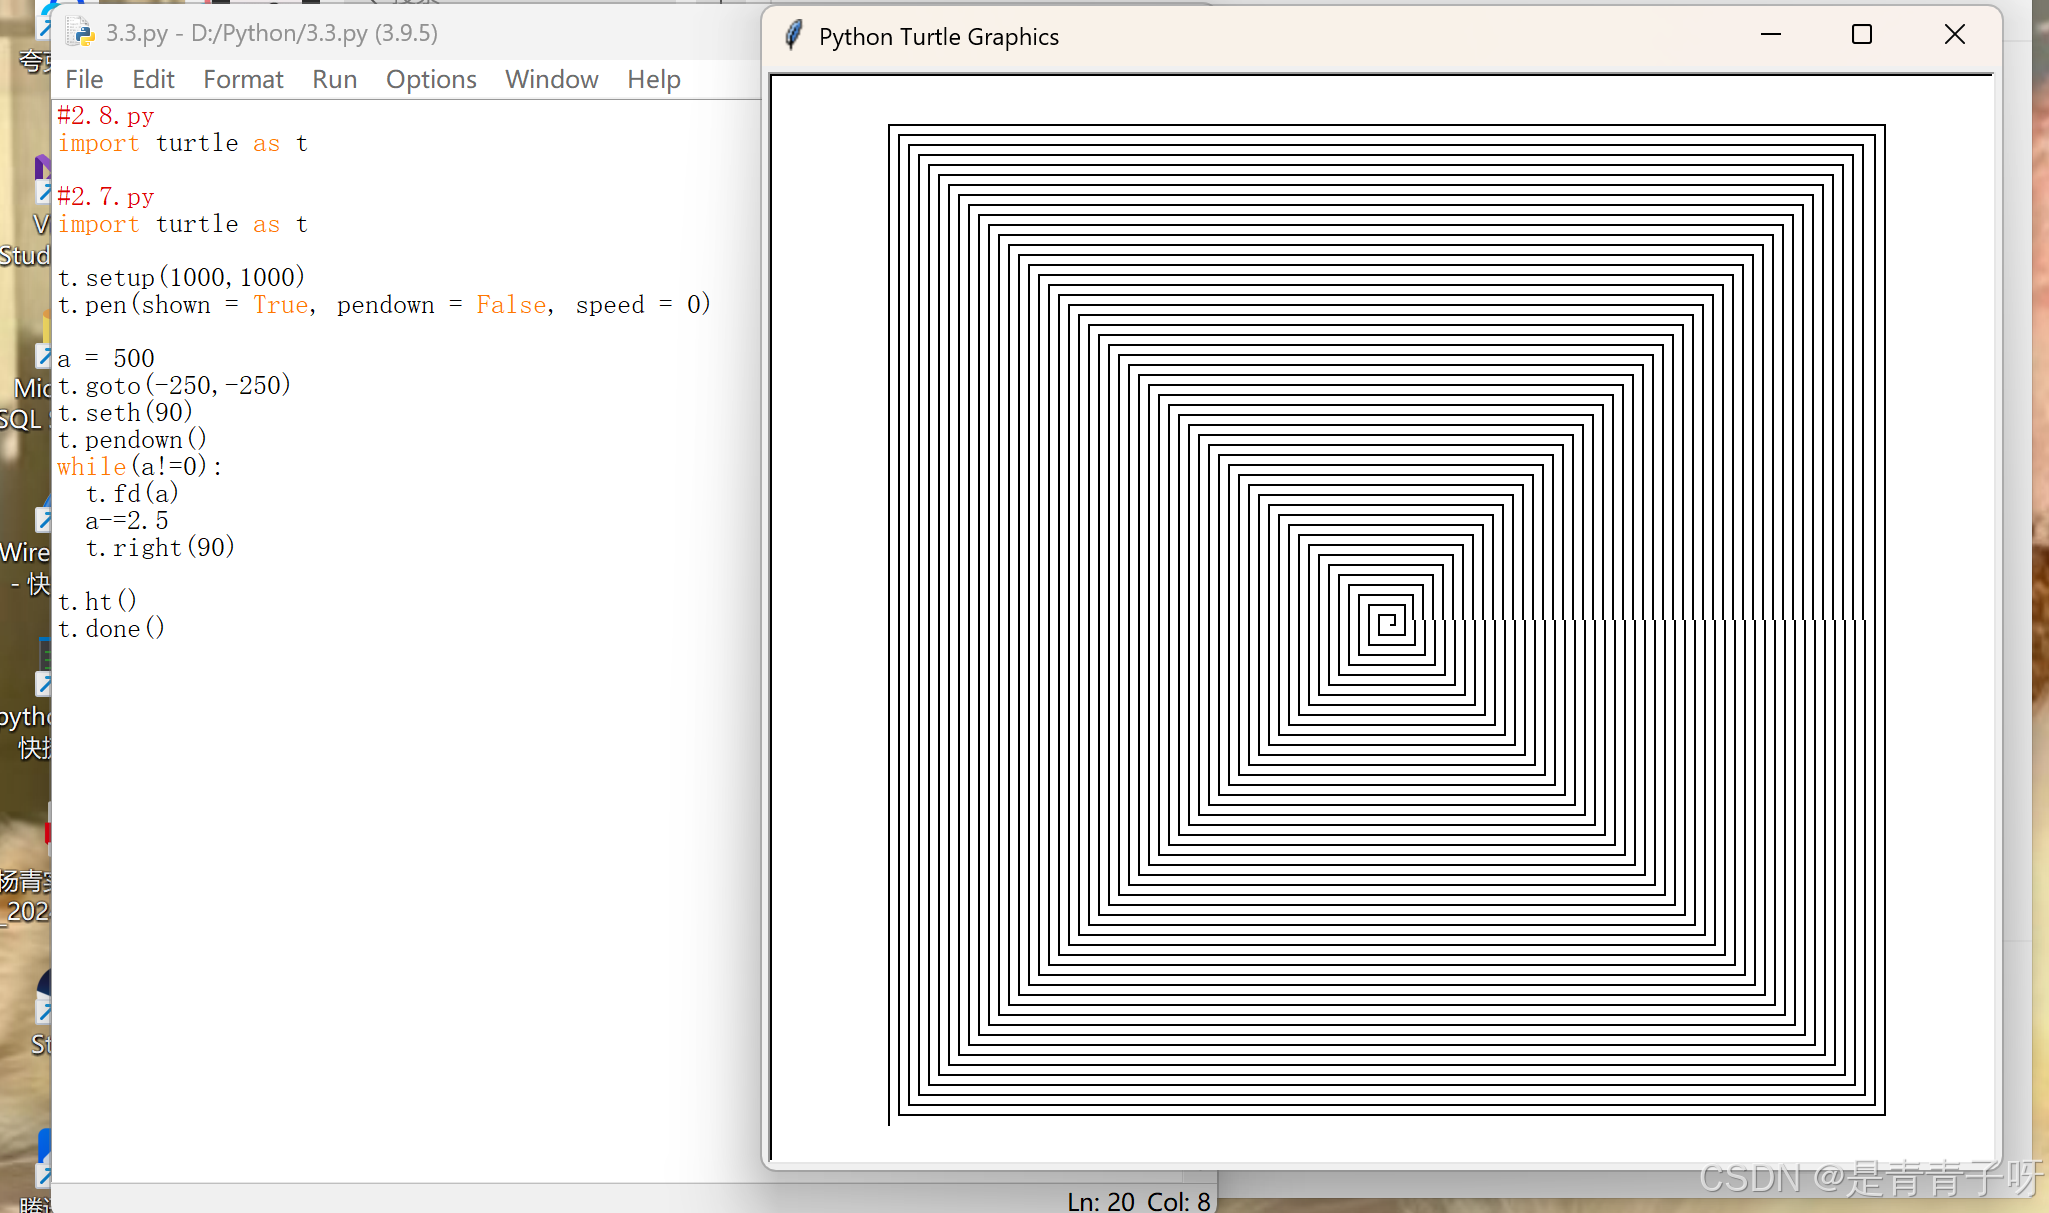Open the Window menu
Viewport: 2049px width, 1213px height.
pos(551,79)
